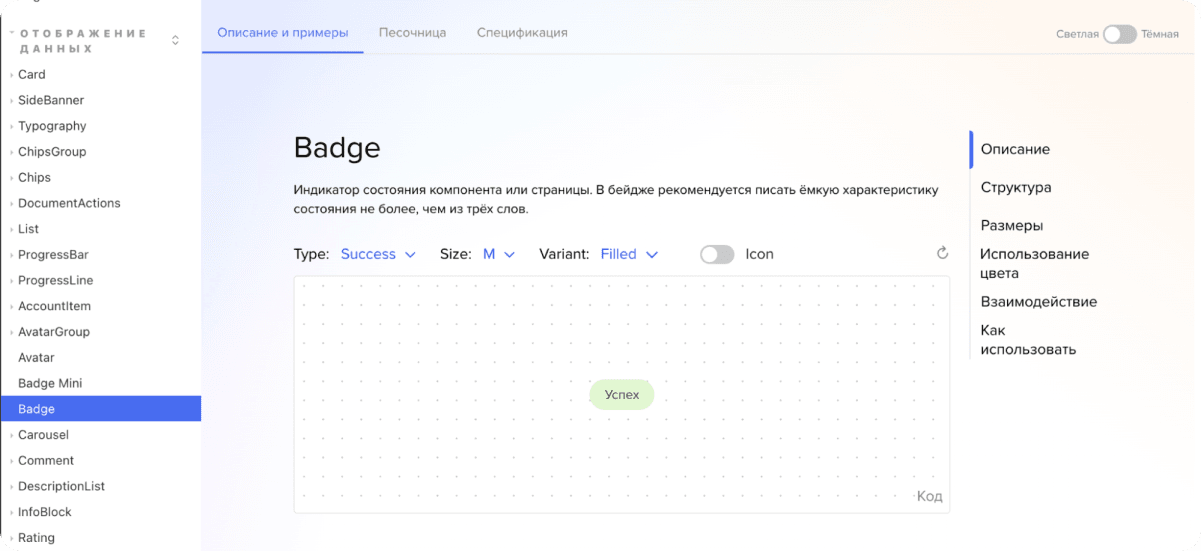Switch to the Песочница tab

coord(412,32)
